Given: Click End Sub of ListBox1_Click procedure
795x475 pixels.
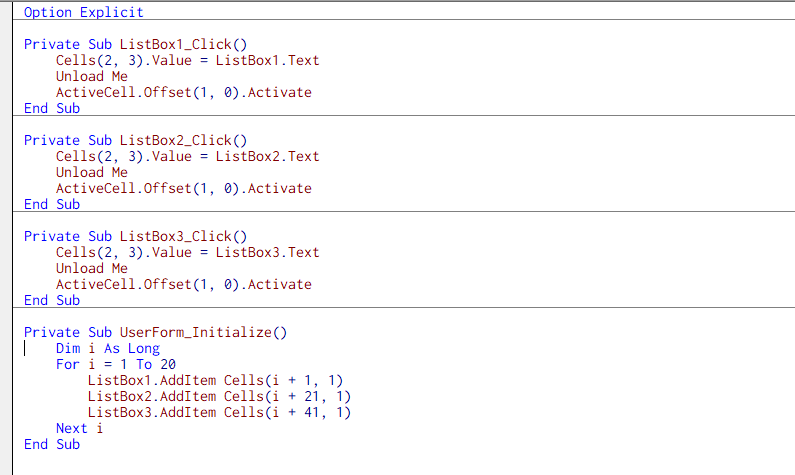Looking at the screenshot, I should tap(51, 109).
